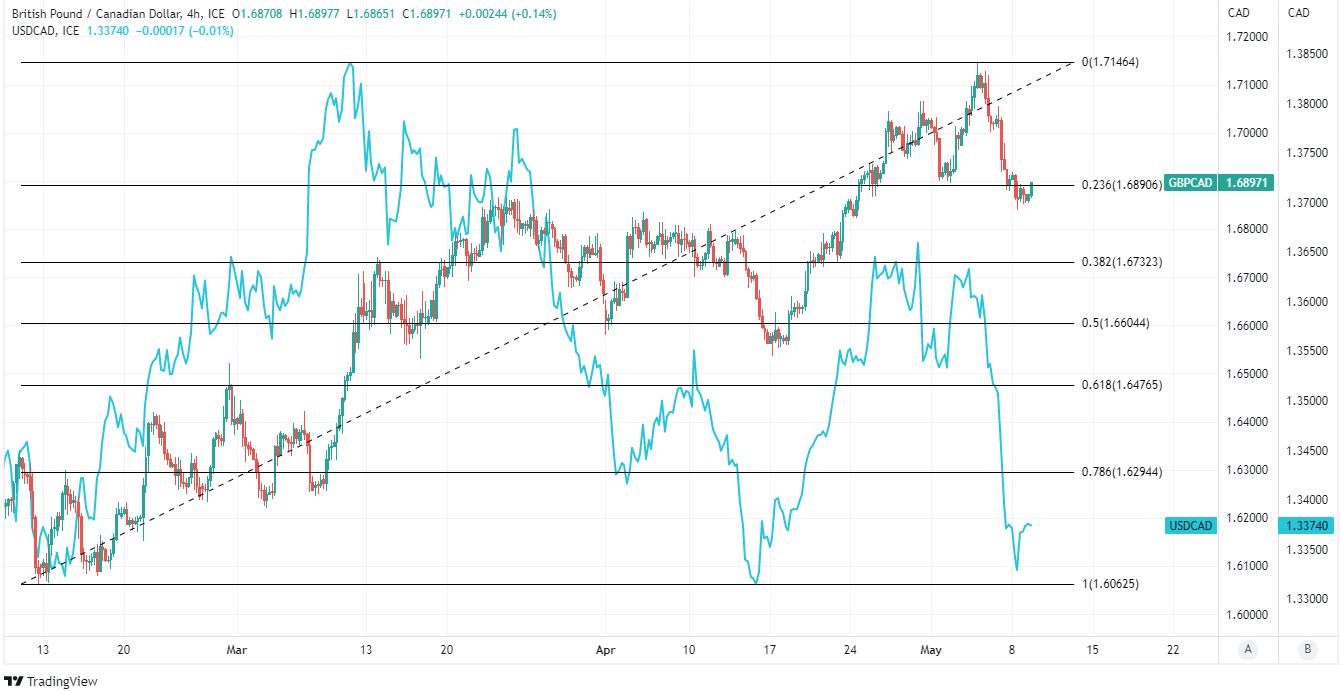Click the British Pound / Canadian Dollar title
The image size is (1341, 692).
99,14
